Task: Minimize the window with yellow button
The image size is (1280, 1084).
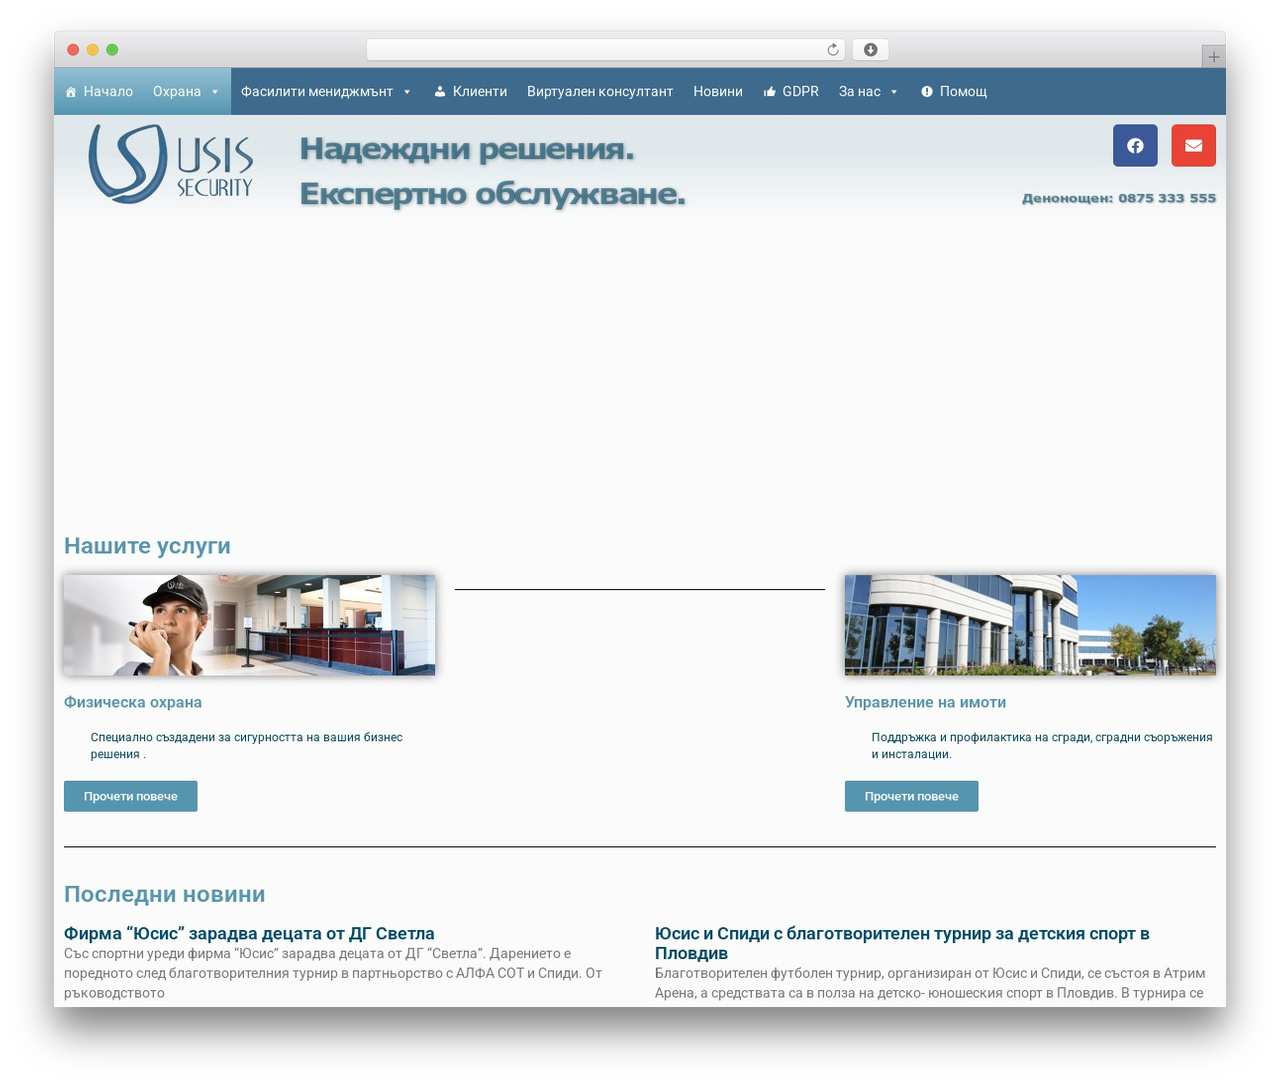Action: pyautogui.click(x=93, y=50)
